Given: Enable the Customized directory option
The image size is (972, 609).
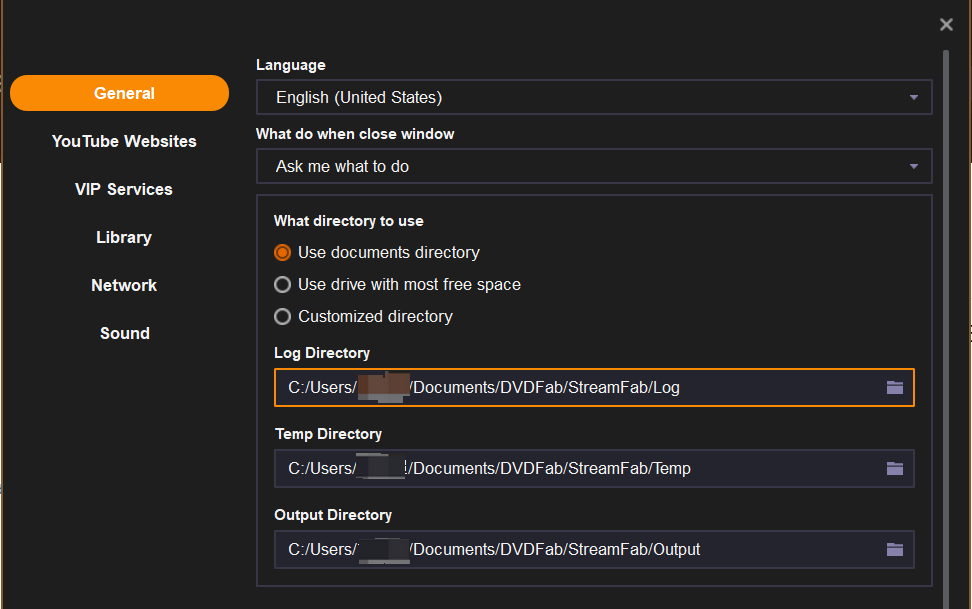Looking at the screenshot, I should tap(283, 317).
